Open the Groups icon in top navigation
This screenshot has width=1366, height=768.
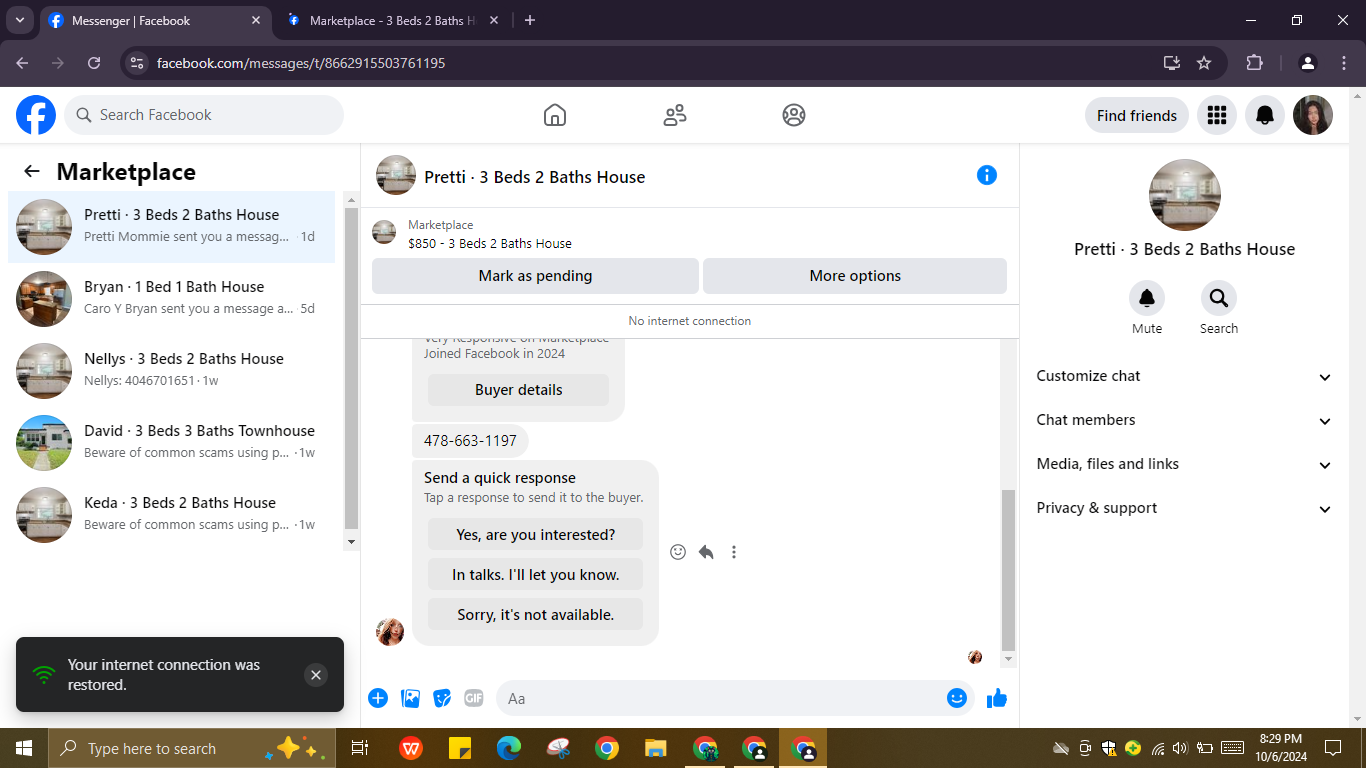794,115
